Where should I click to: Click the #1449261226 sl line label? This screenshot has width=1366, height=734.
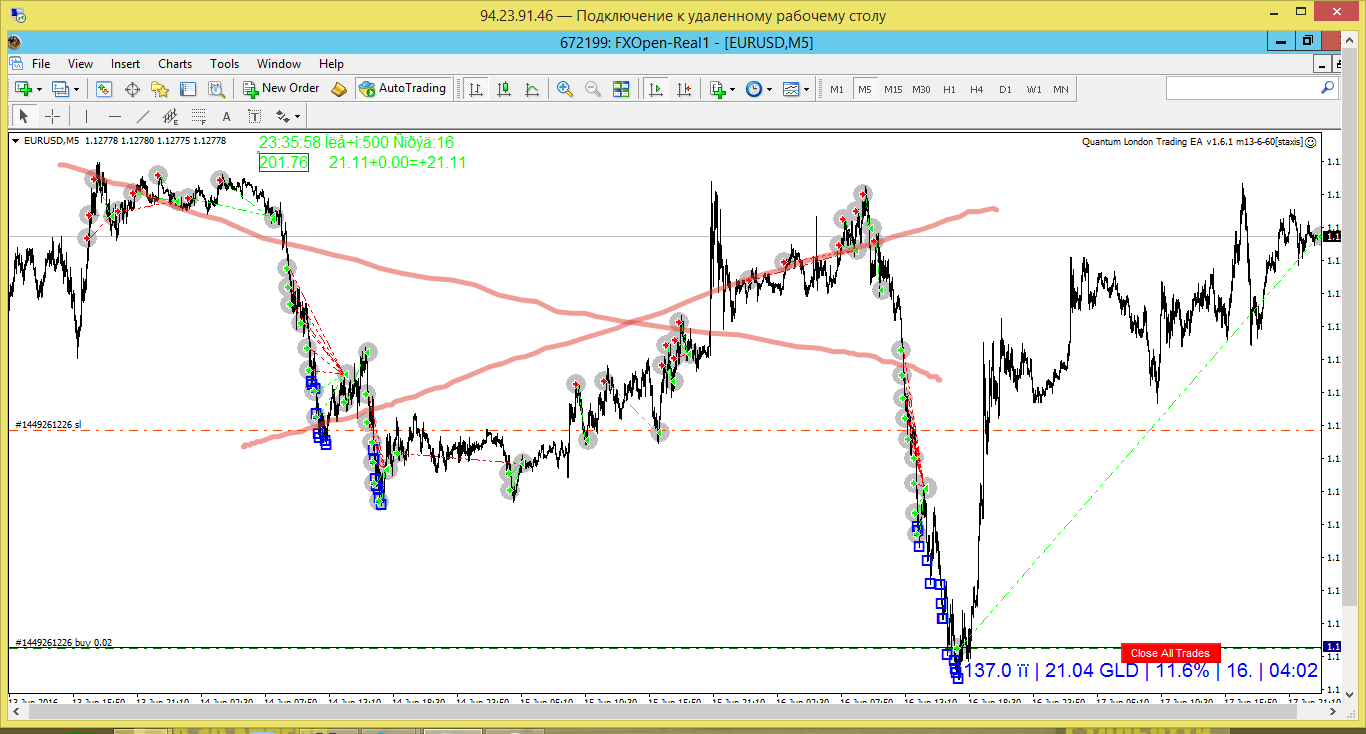pos(48,425)
